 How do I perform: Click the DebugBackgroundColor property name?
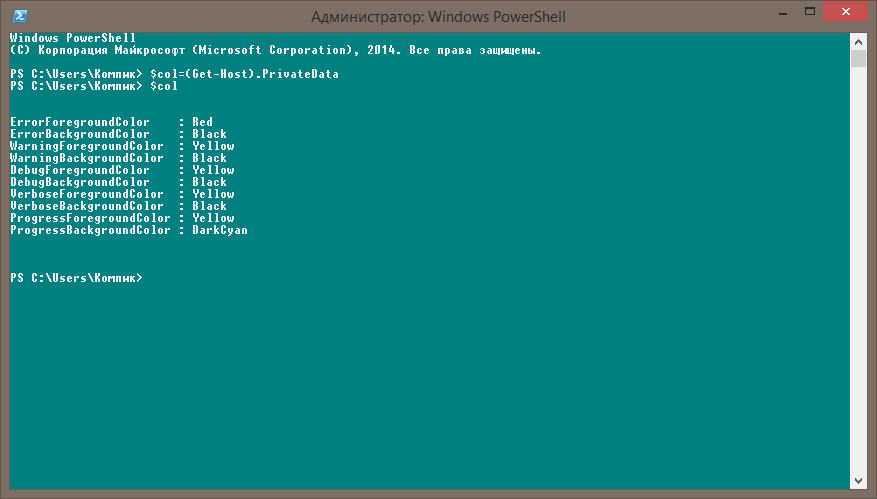(80, 182)
